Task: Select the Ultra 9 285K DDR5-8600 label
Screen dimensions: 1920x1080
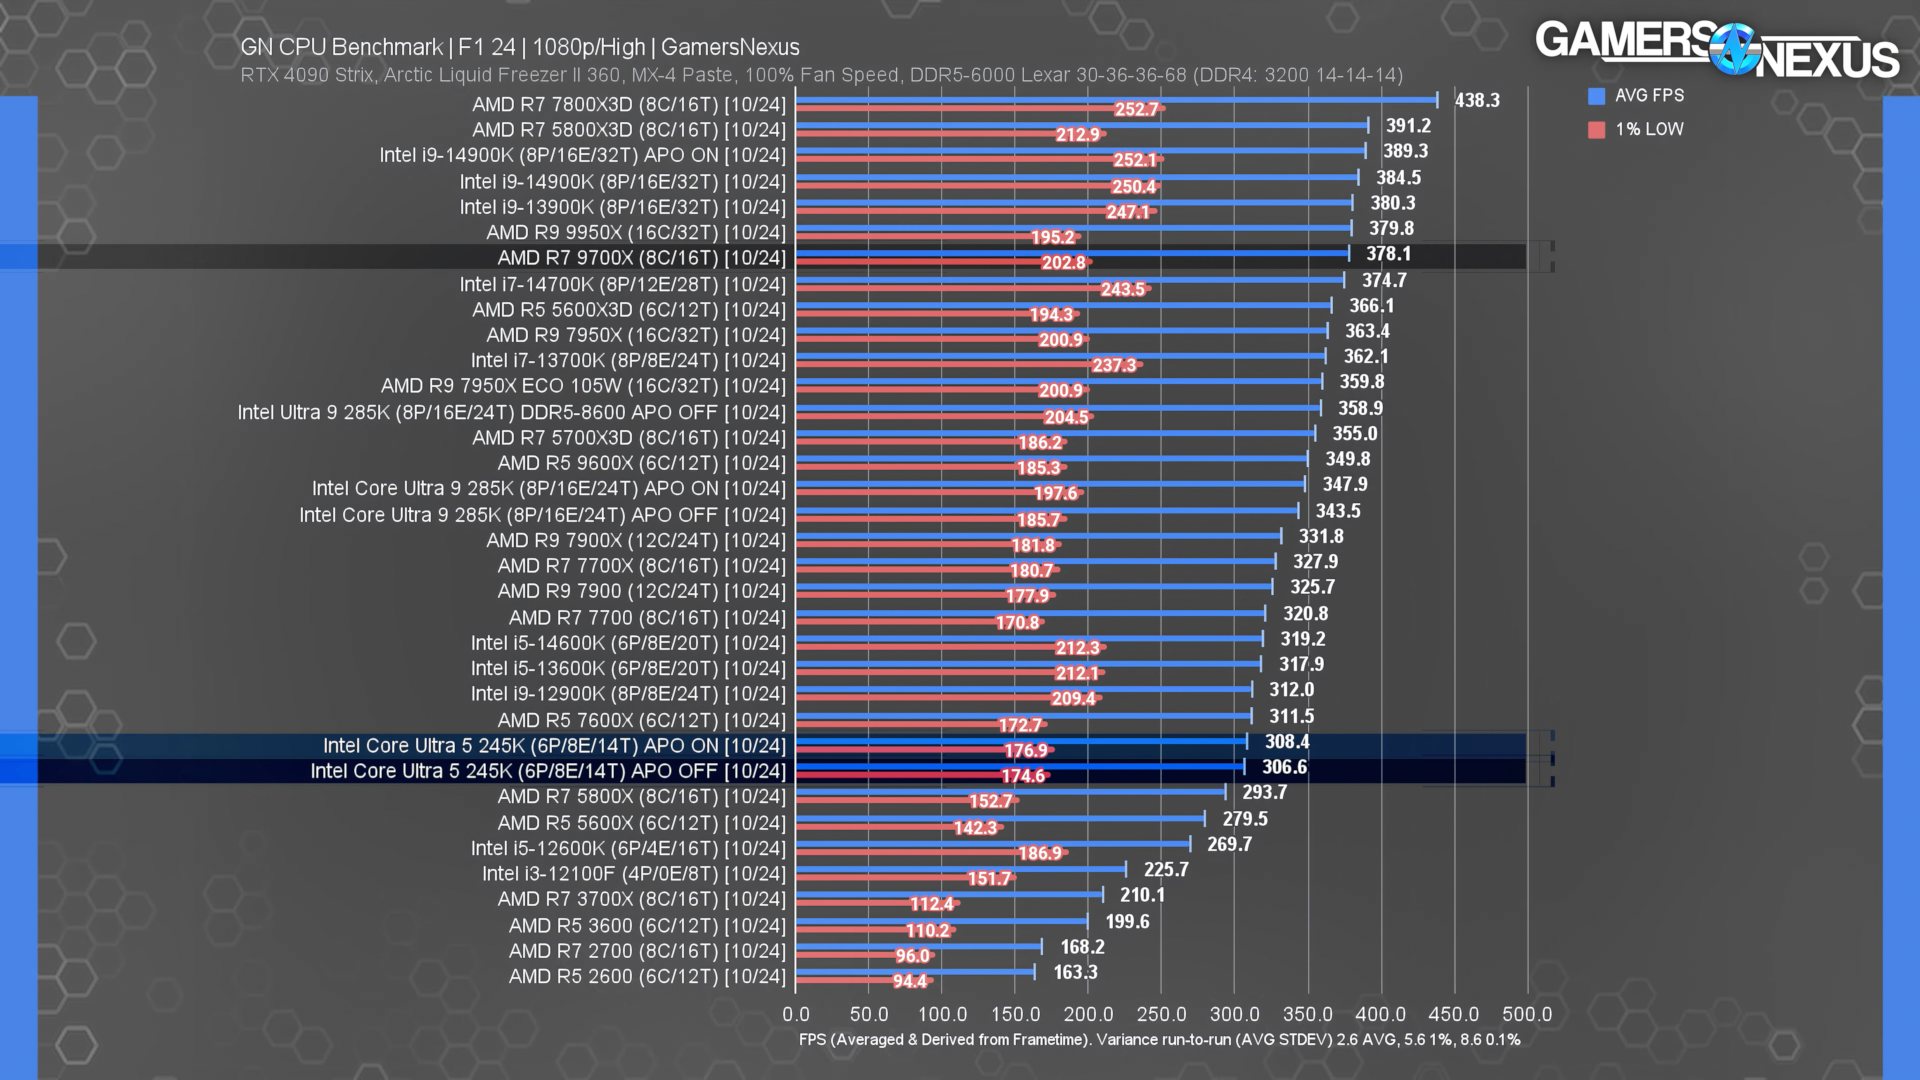Action: tap(512, 412)
